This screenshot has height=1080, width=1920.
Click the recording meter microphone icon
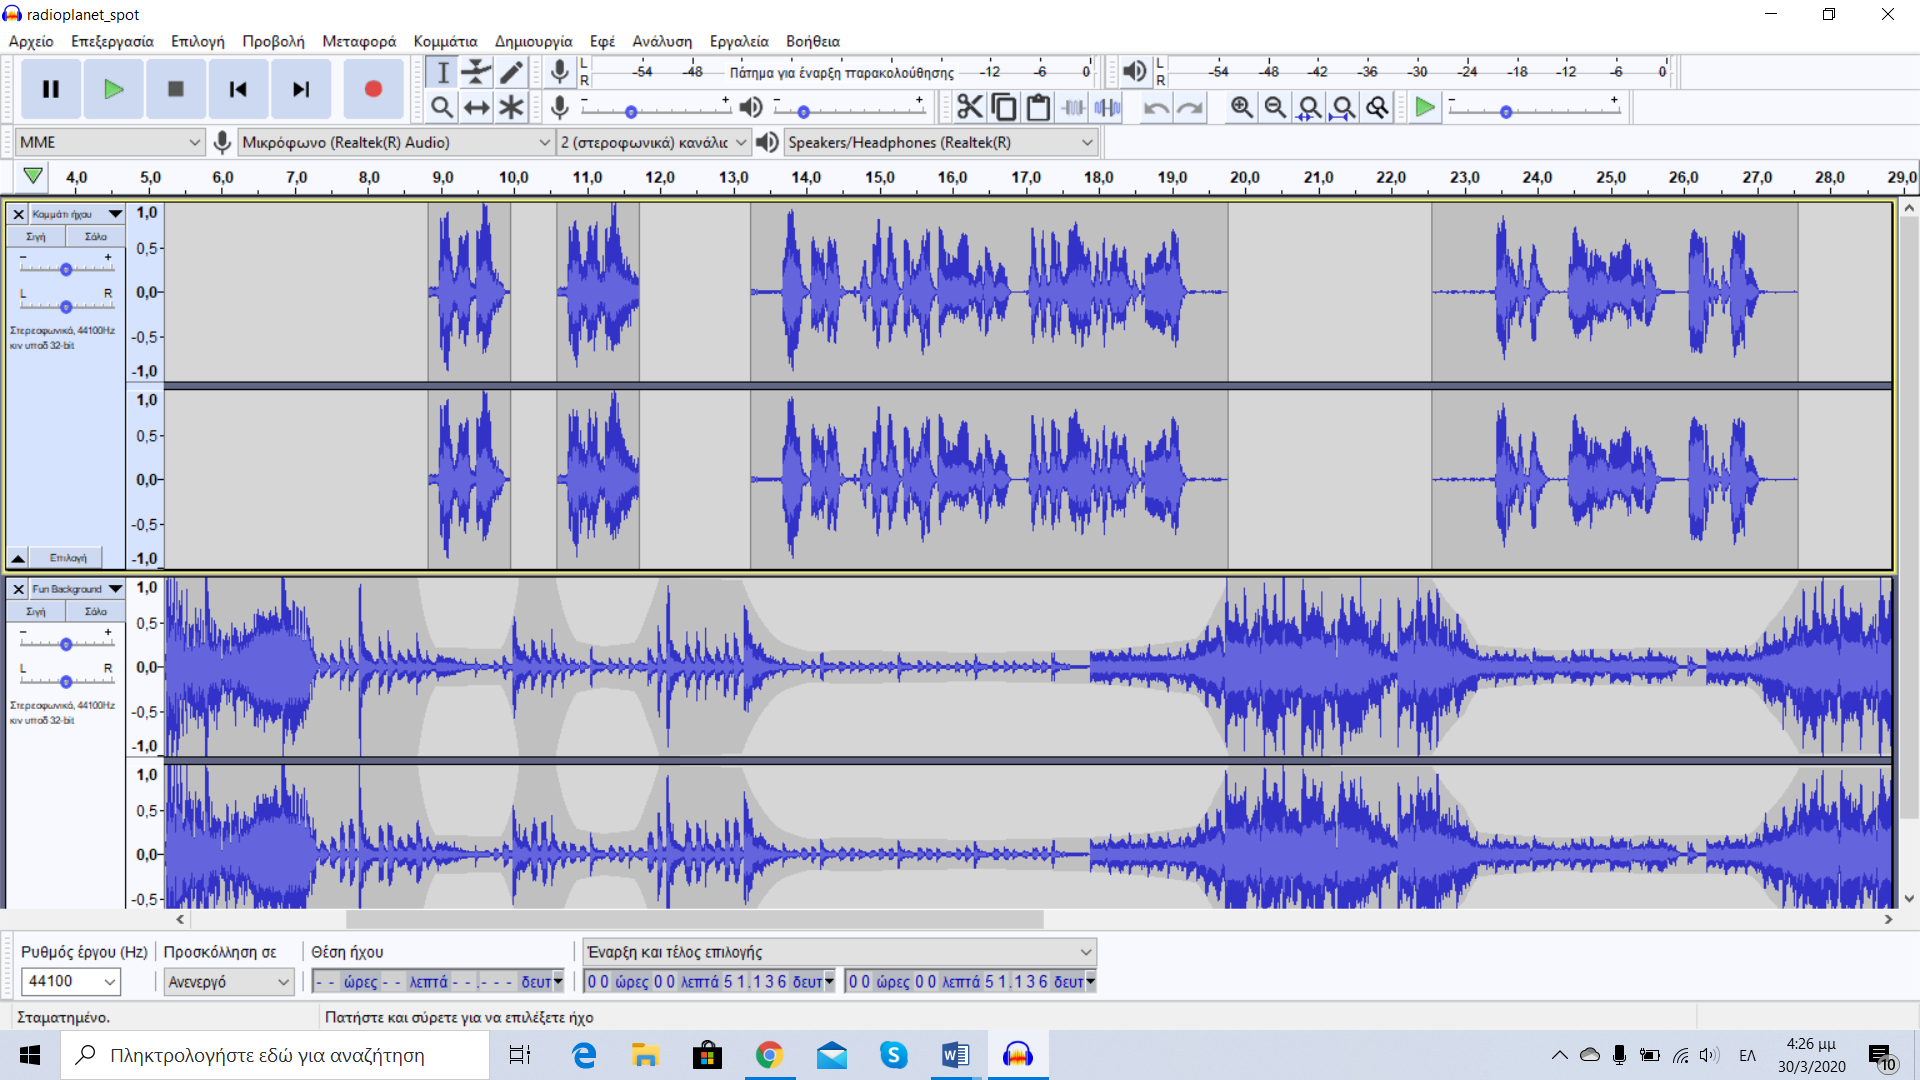[x=560, y=72]
